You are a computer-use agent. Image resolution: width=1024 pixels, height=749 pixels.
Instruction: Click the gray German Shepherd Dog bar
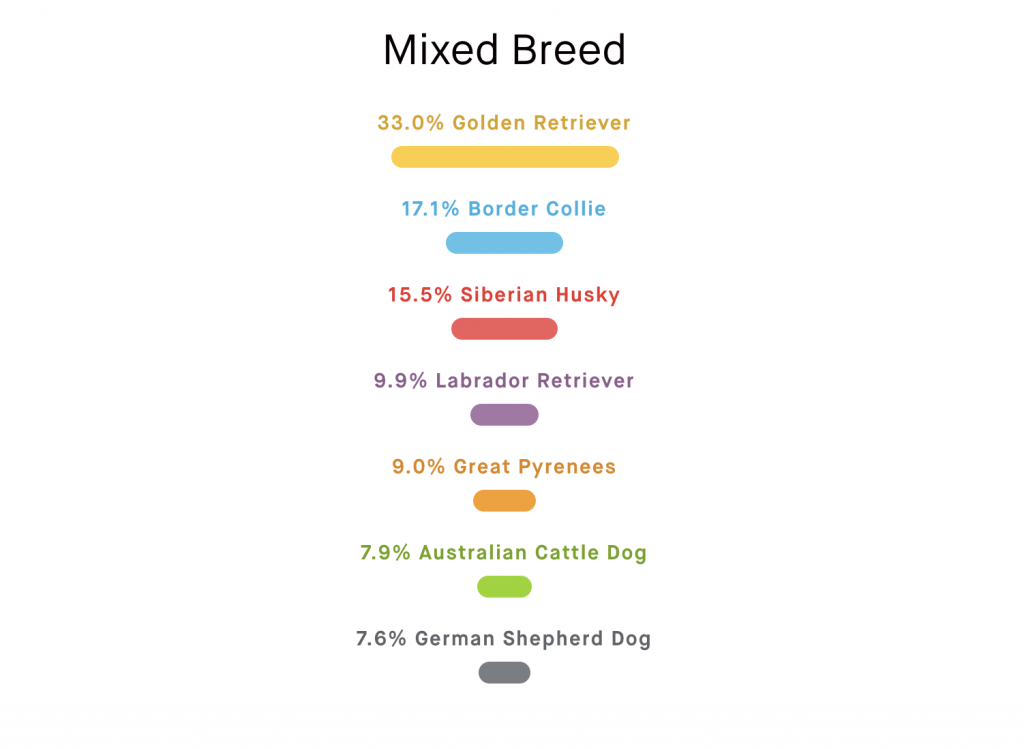[504, 673]
